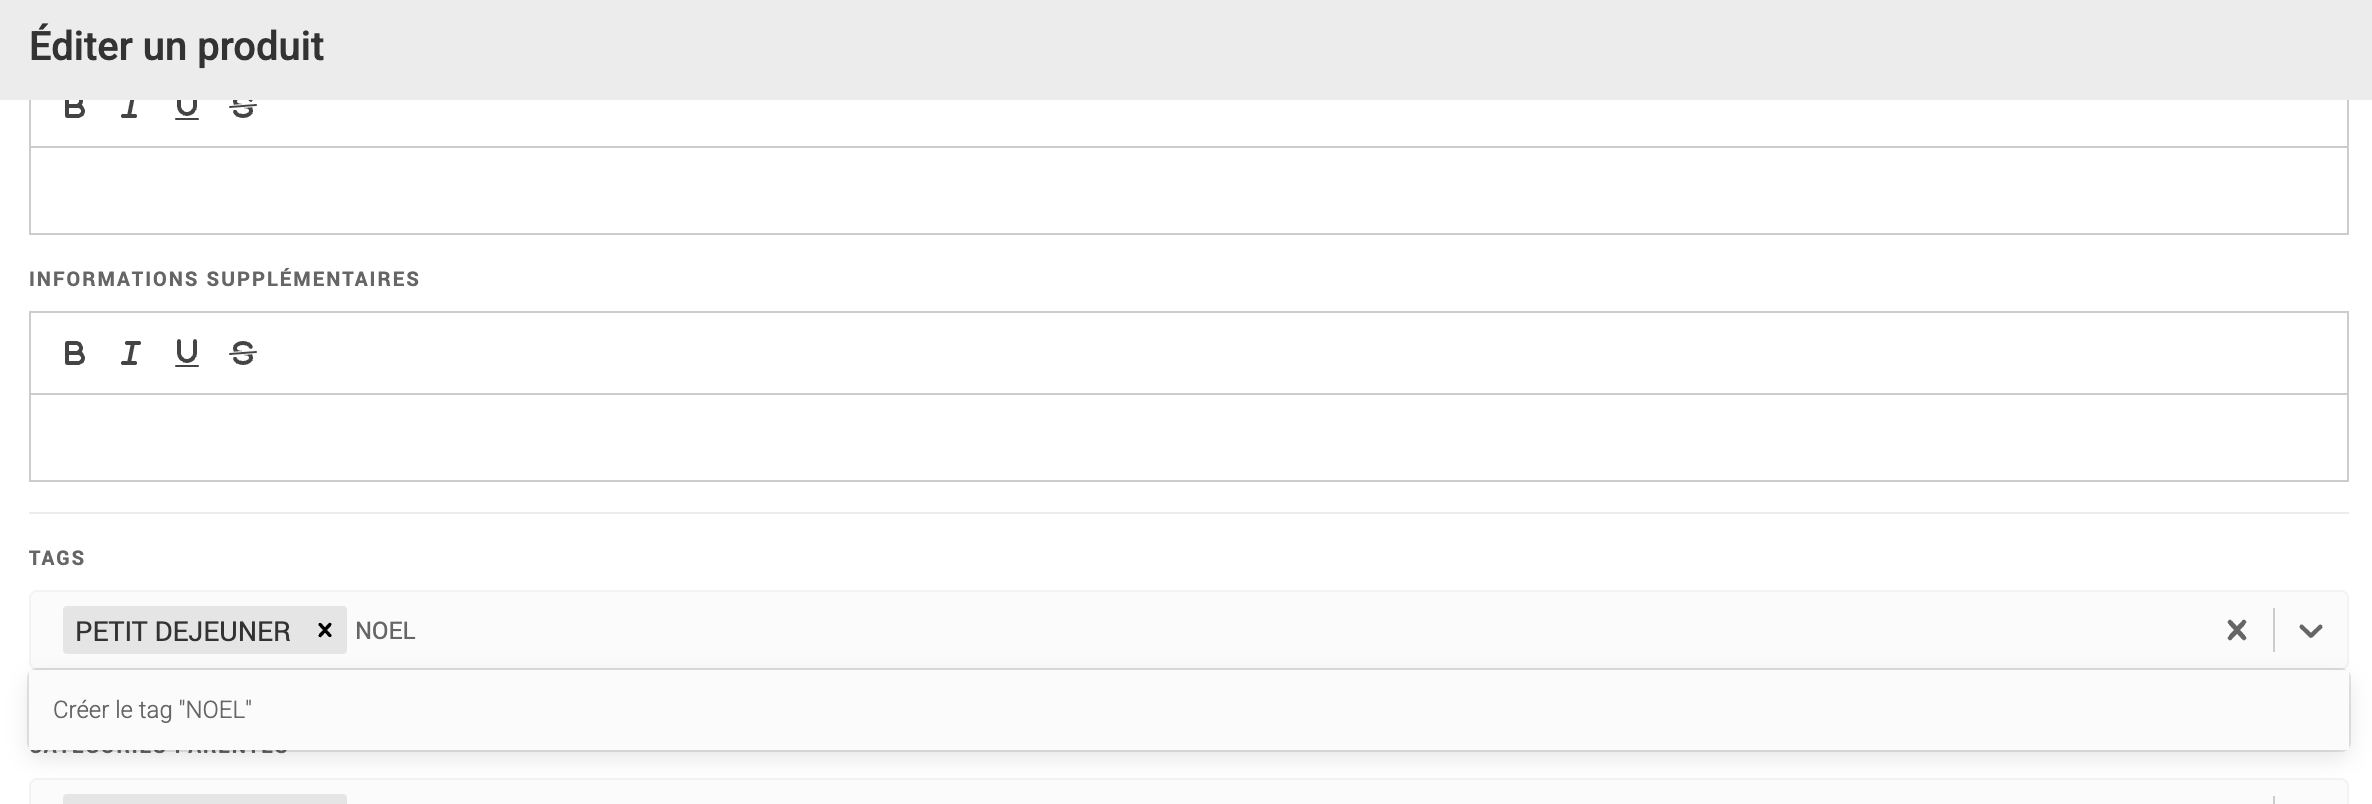
Task: Focus the upper editor text area
Action: (1188, 190)
